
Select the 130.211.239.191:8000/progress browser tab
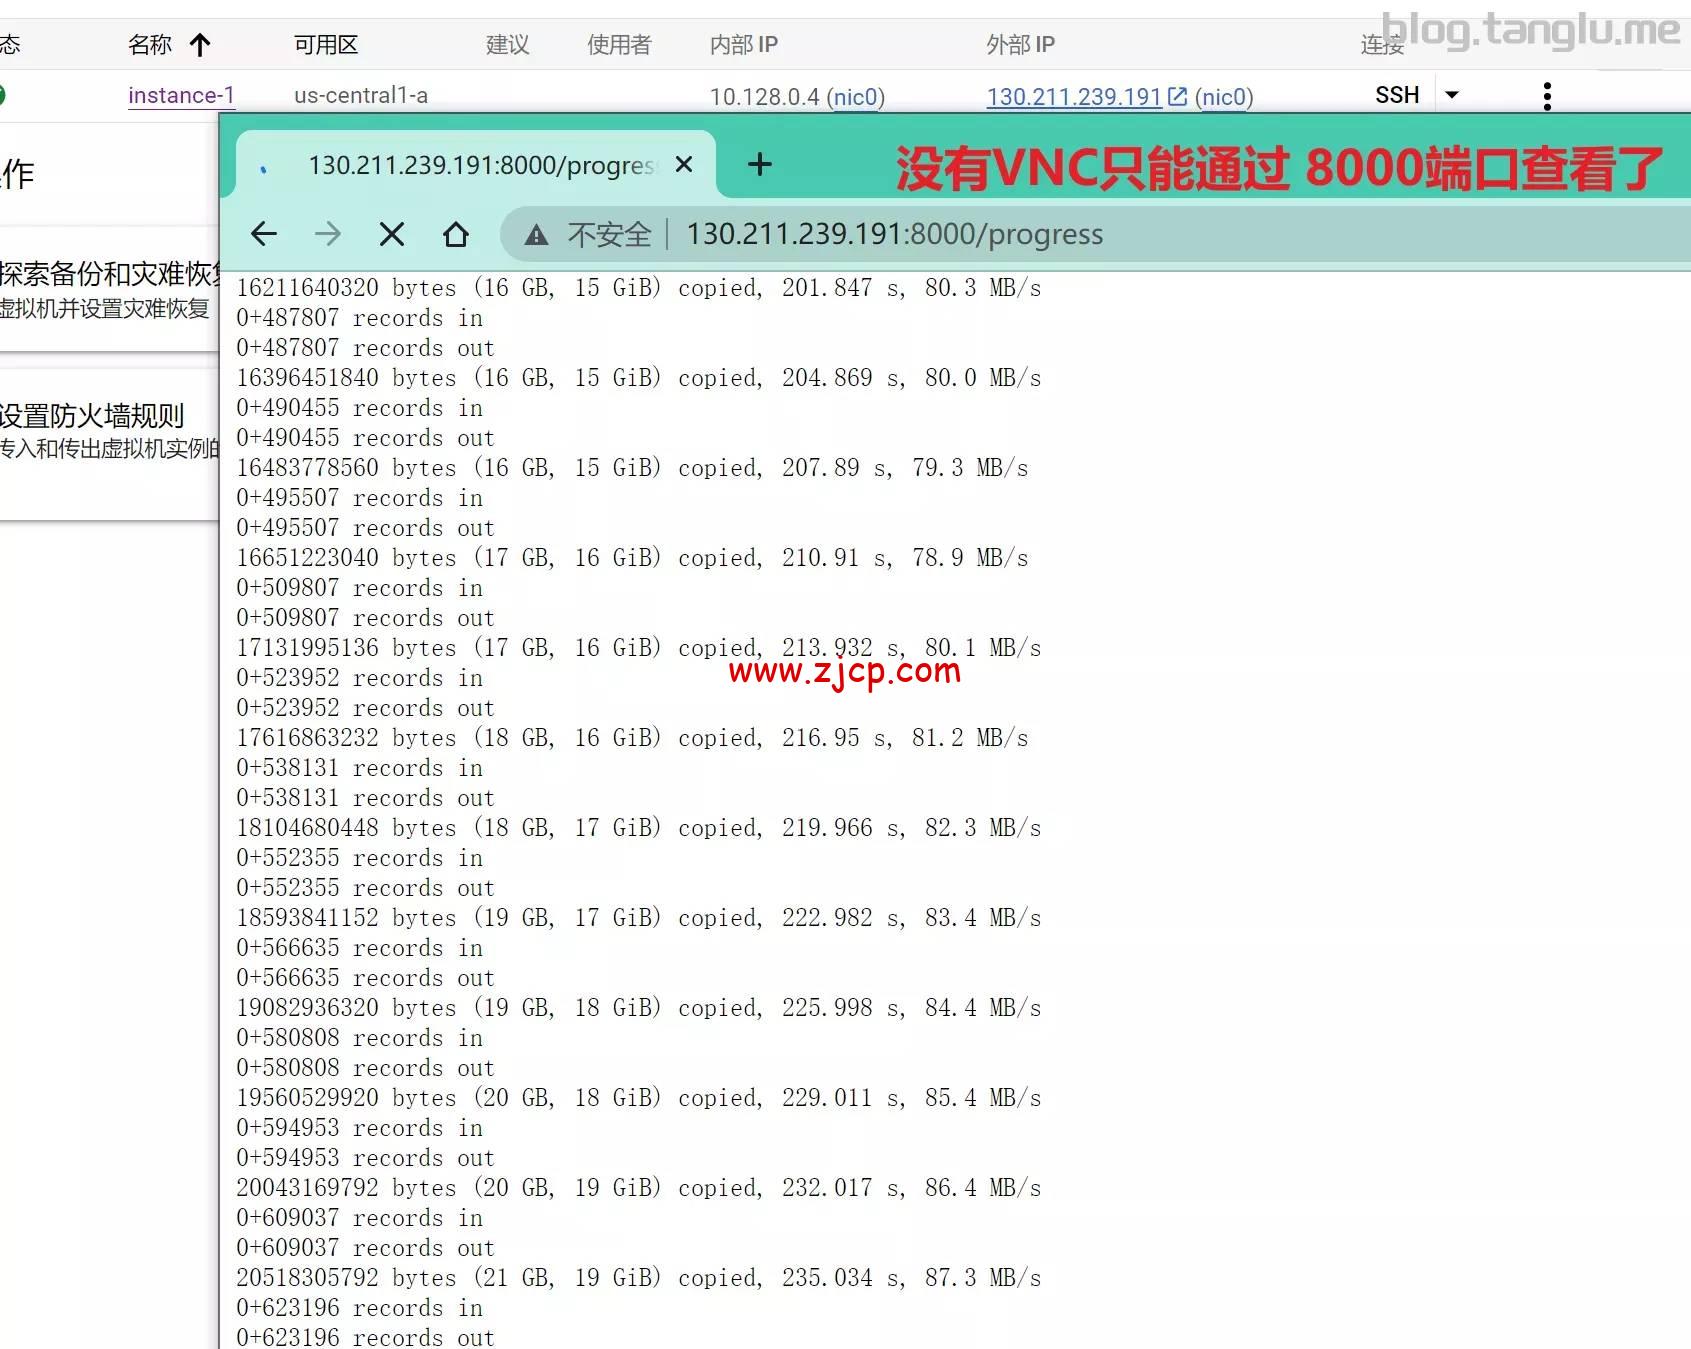coord(470,165)
